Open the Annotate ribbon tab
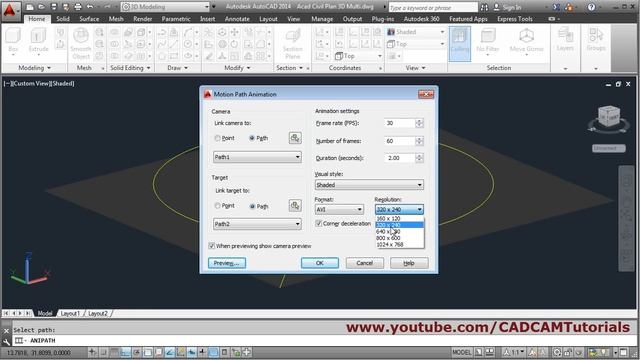Viewport: 640px width, 360px height. [x=237, y=19]
